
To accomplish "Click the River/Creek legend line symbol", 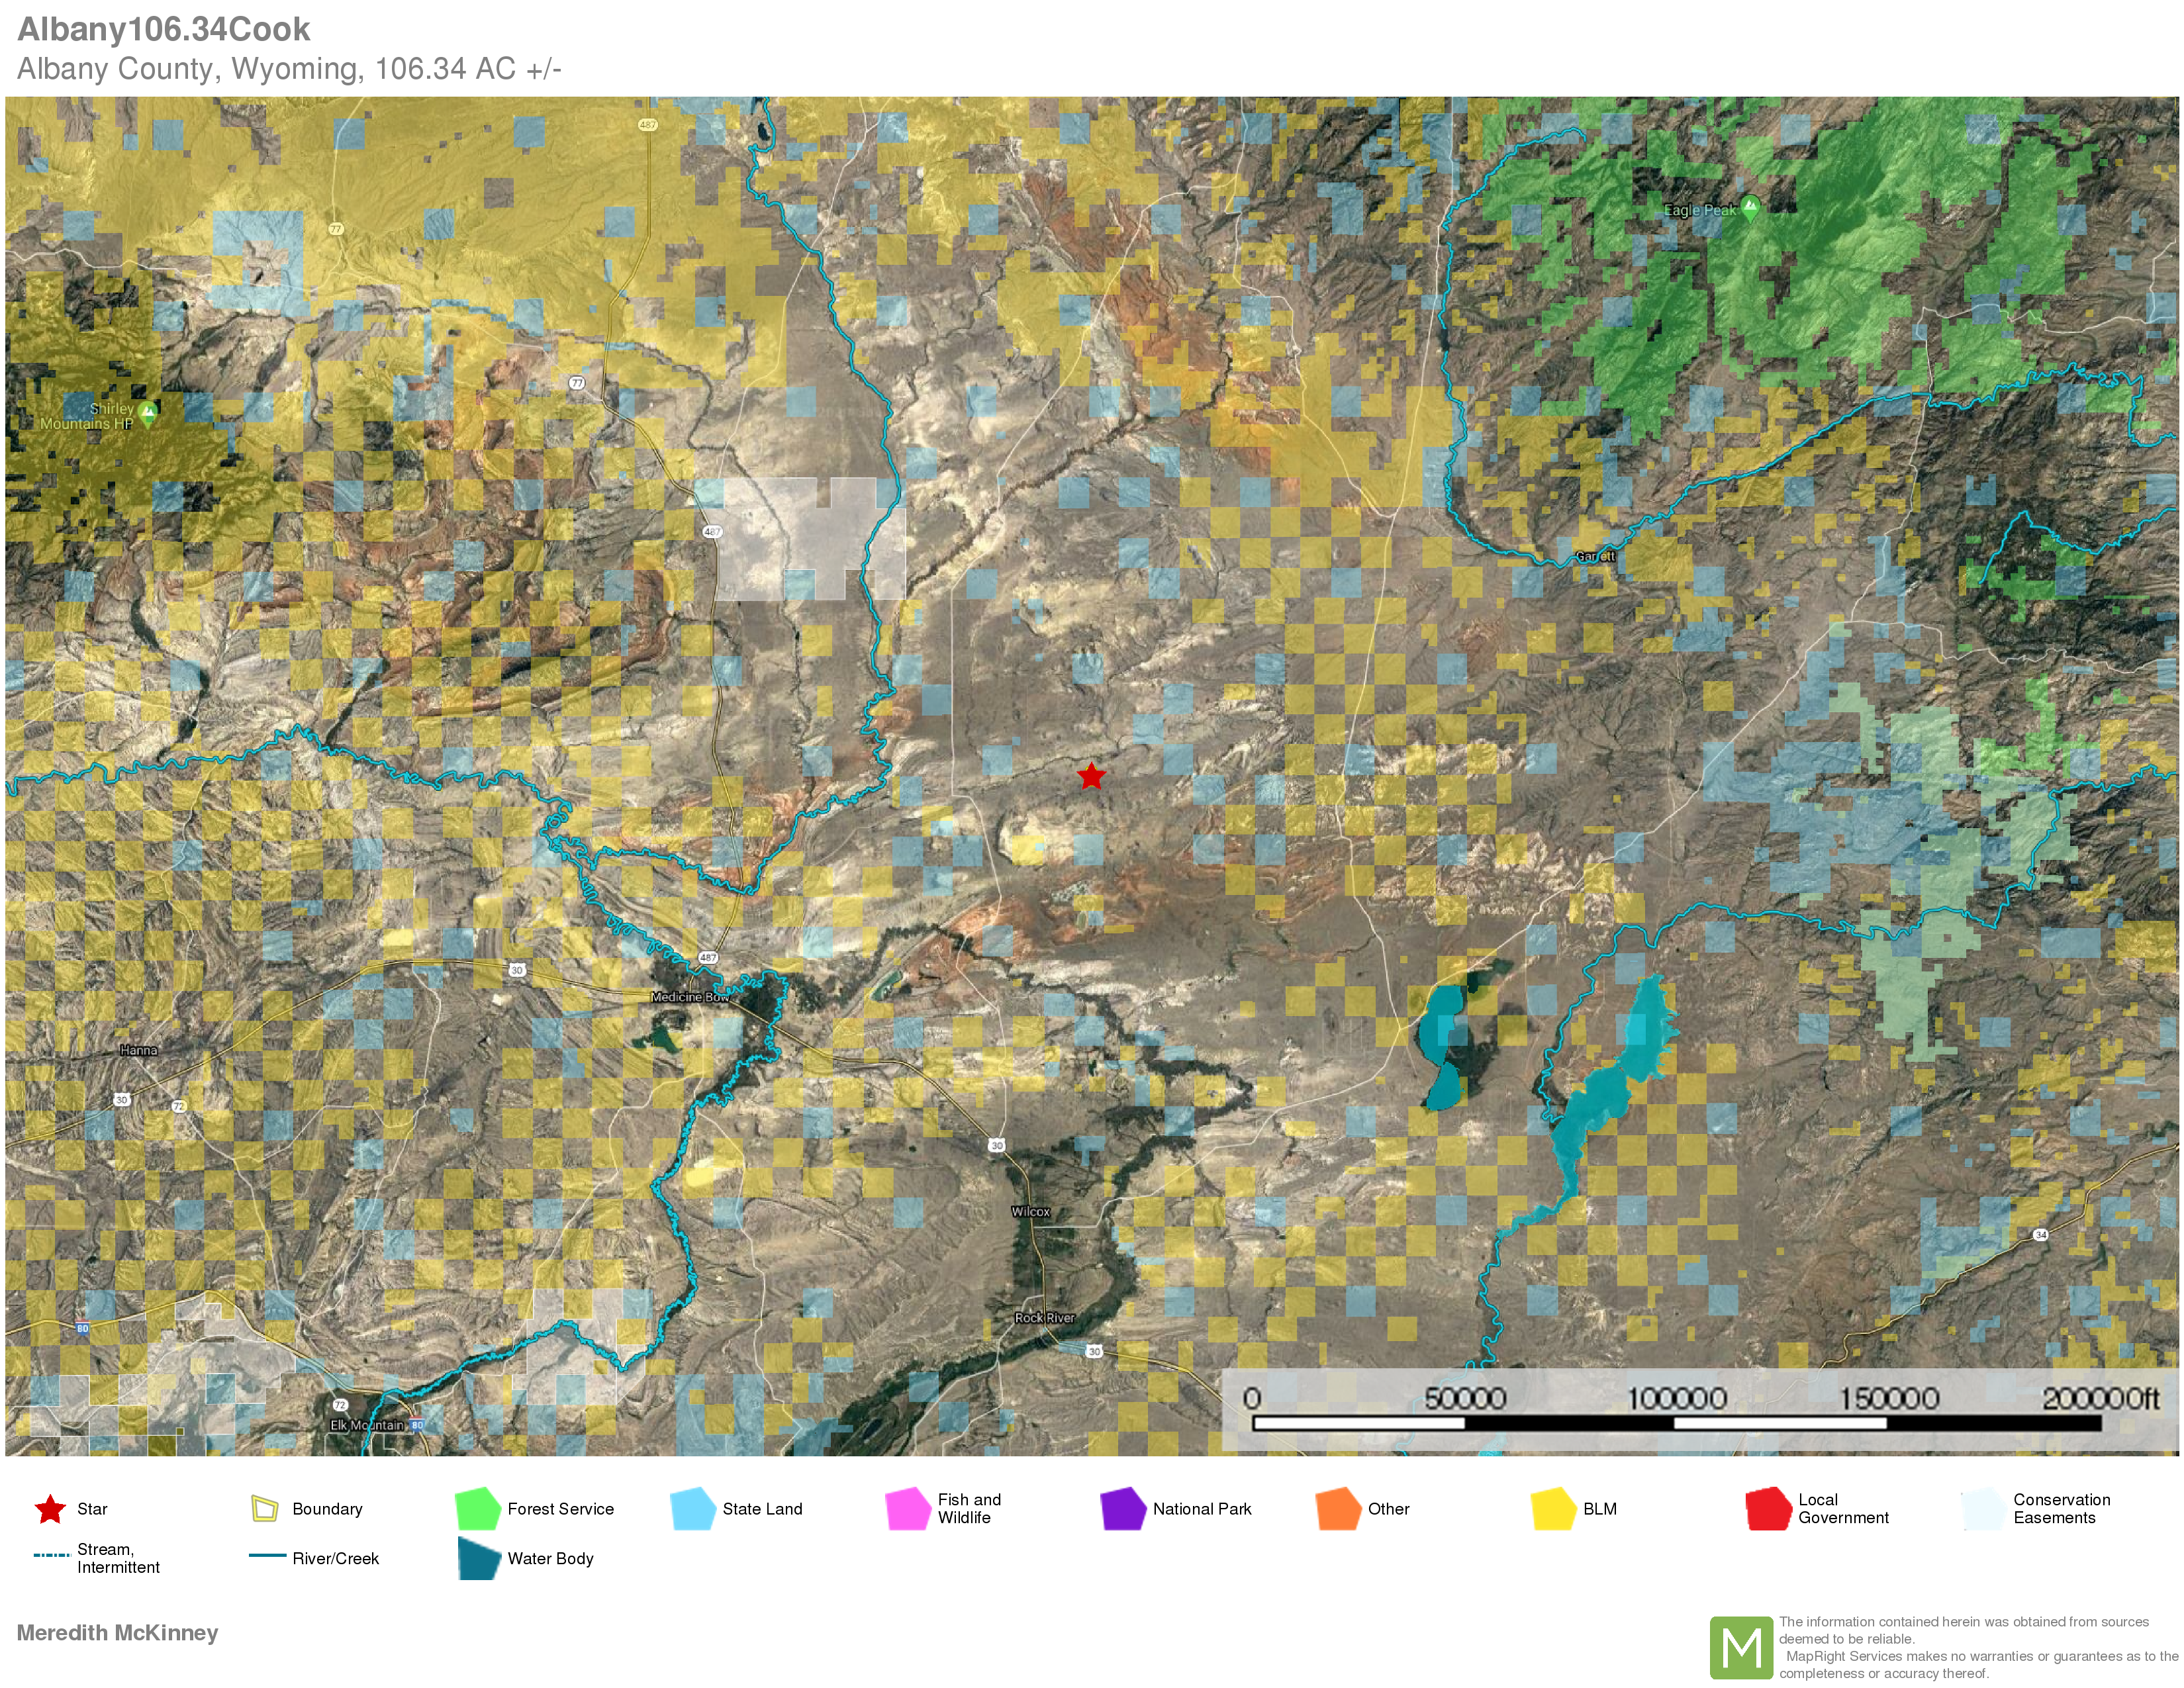I will pos(267,1556).
